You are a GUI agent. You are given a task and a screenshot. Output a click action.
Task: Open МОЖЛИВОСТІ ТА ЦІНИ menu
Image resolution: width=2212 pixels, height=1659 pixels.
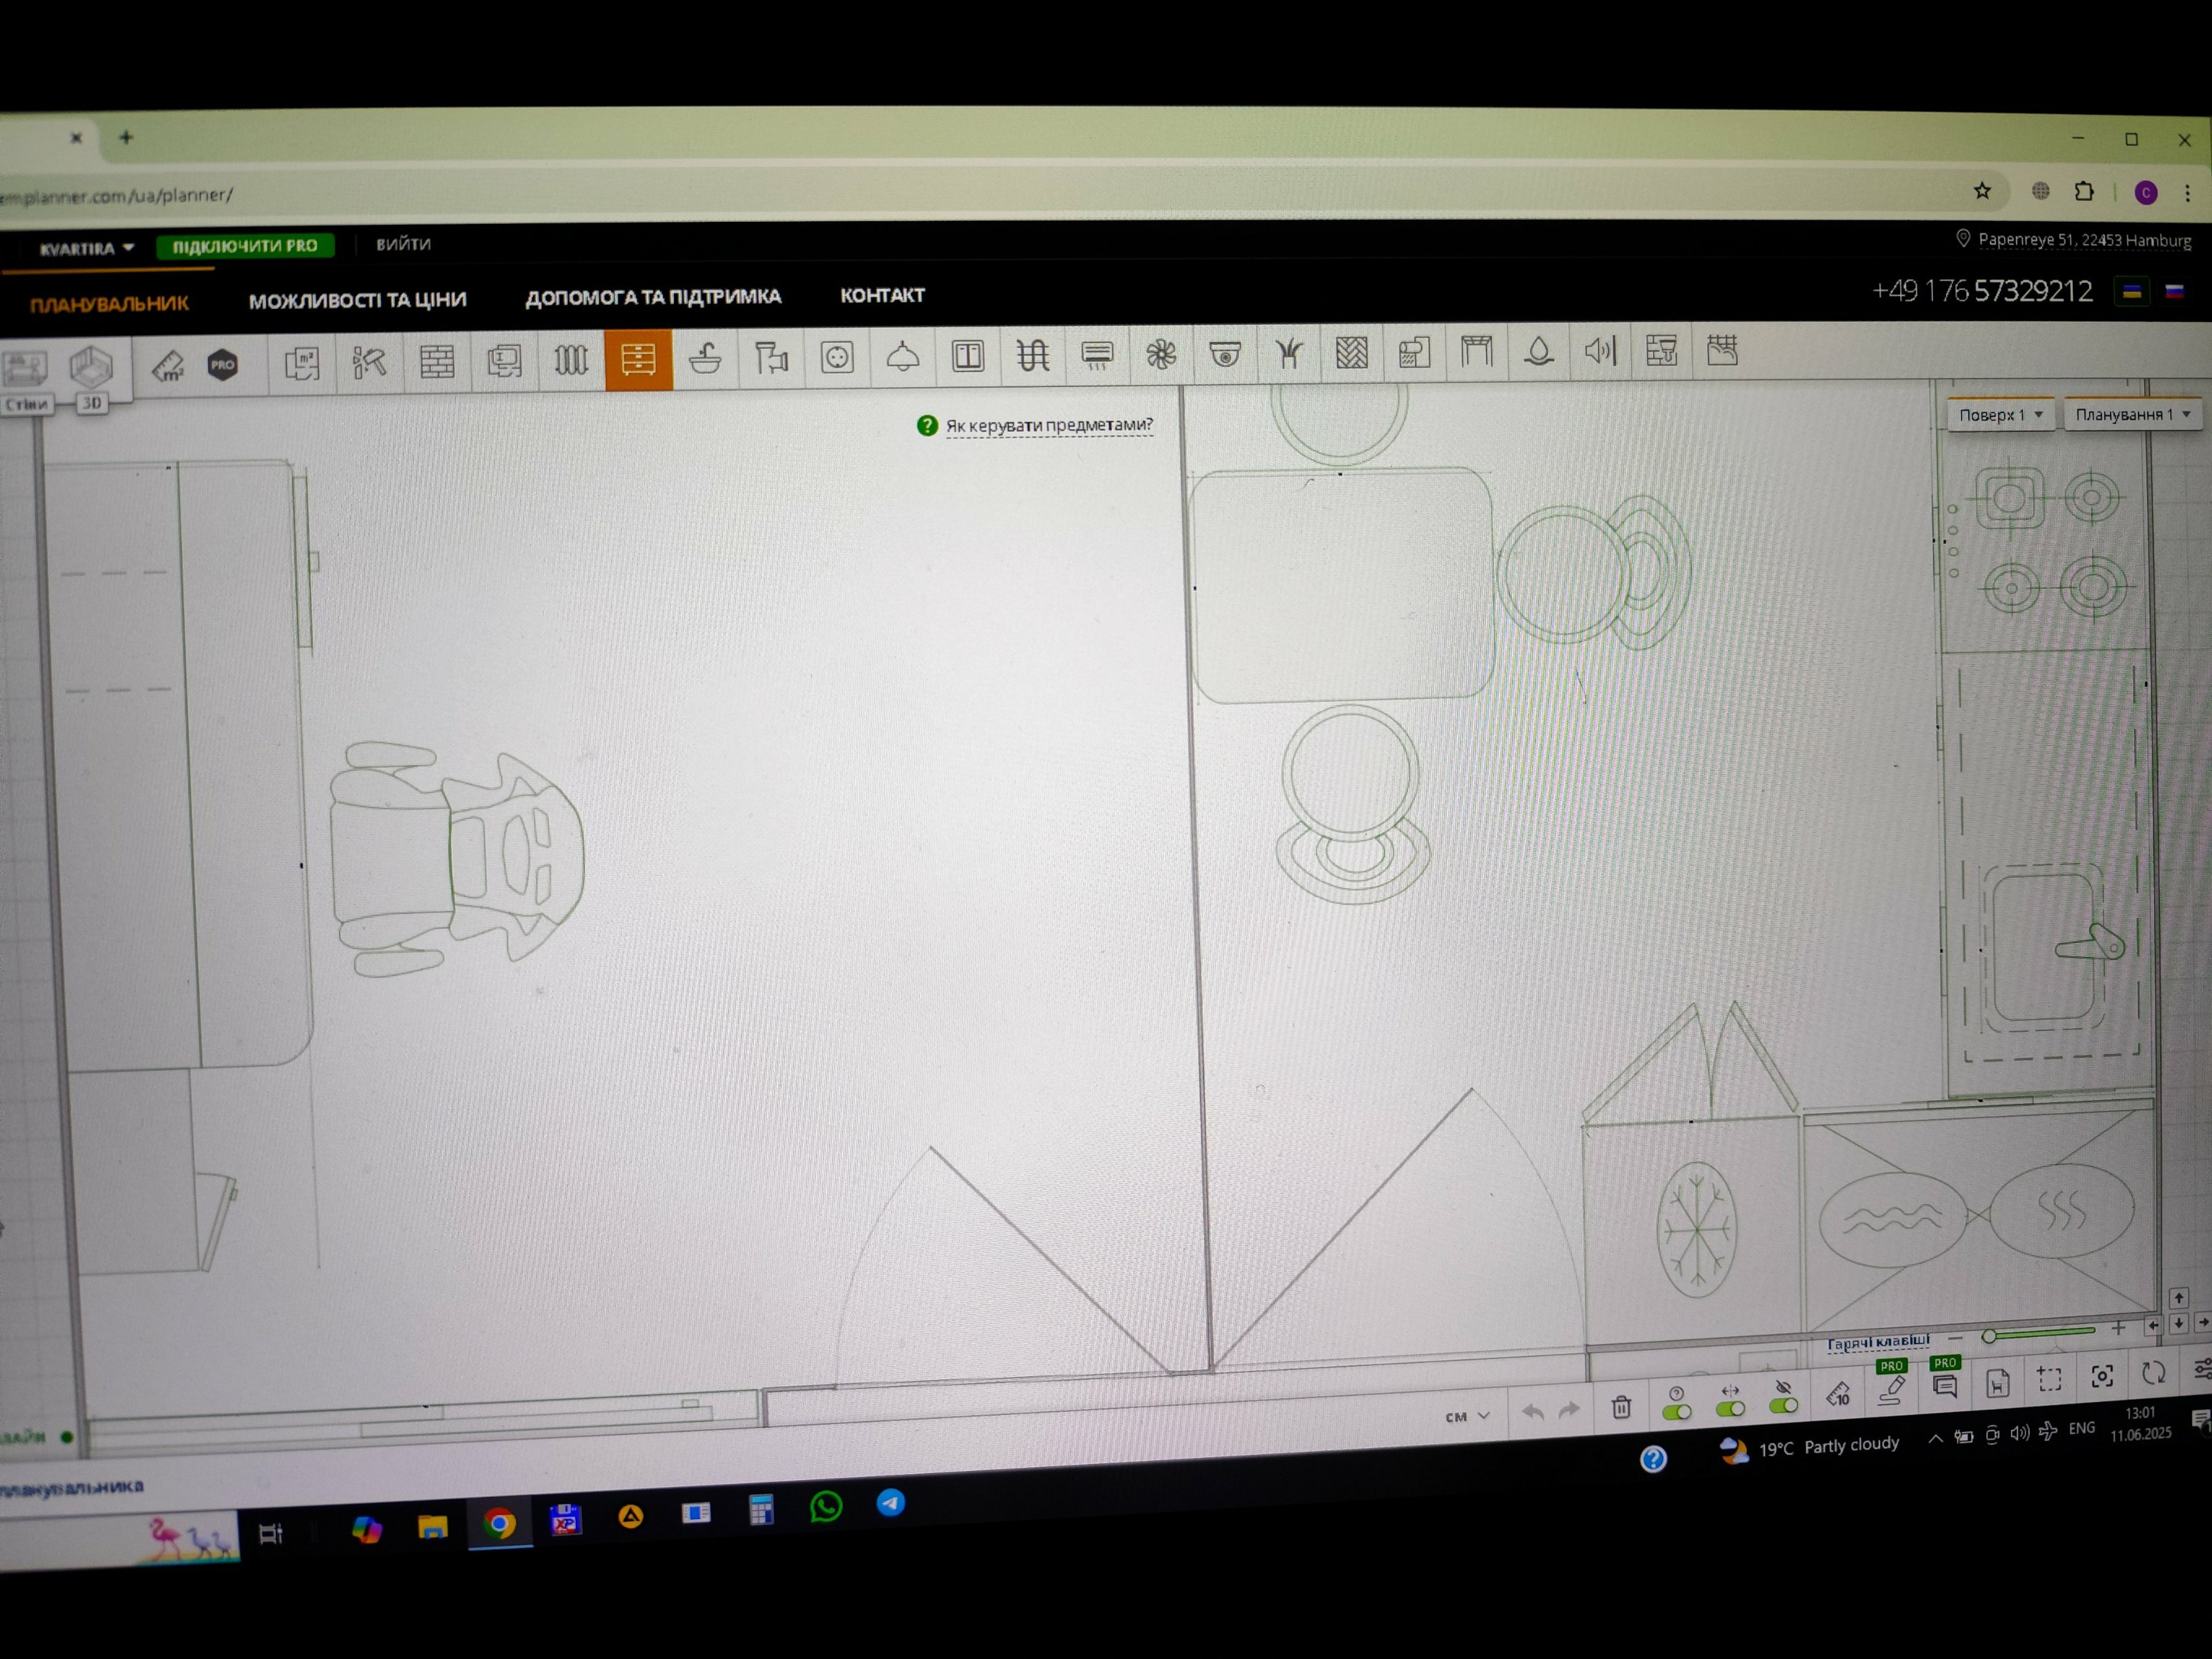(357, 300)
